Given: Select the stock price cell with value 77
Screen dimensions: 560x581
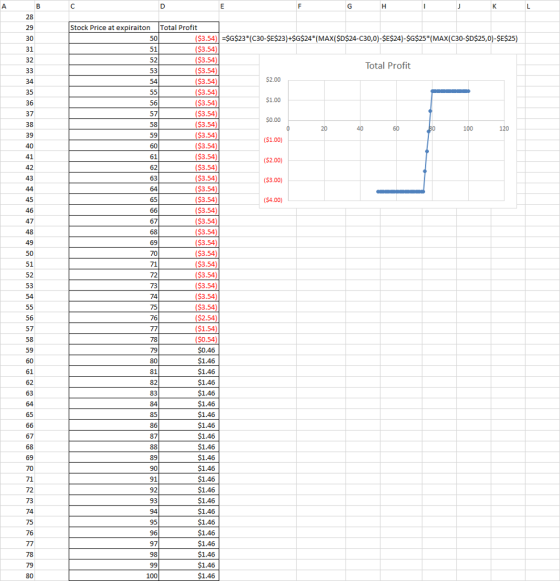Looking at the screenshot, I should pos(113,329).
